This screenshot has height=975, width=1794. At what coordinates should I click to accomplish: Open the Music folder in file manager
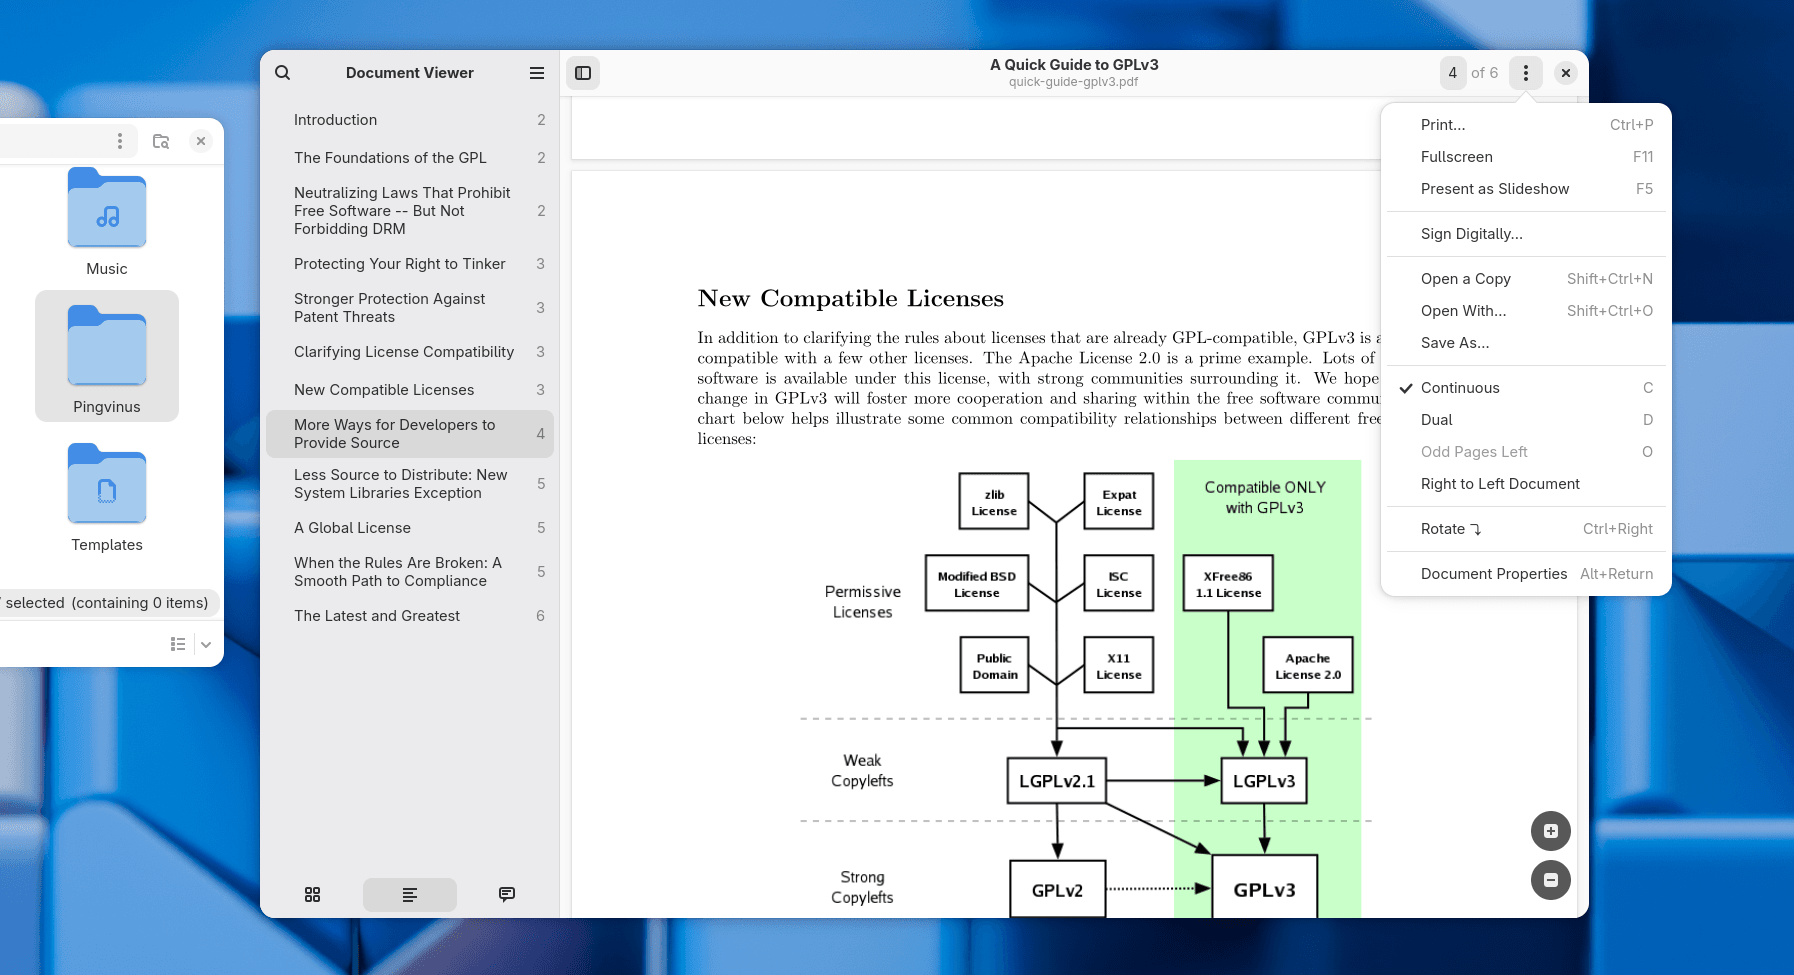point(107,222)
